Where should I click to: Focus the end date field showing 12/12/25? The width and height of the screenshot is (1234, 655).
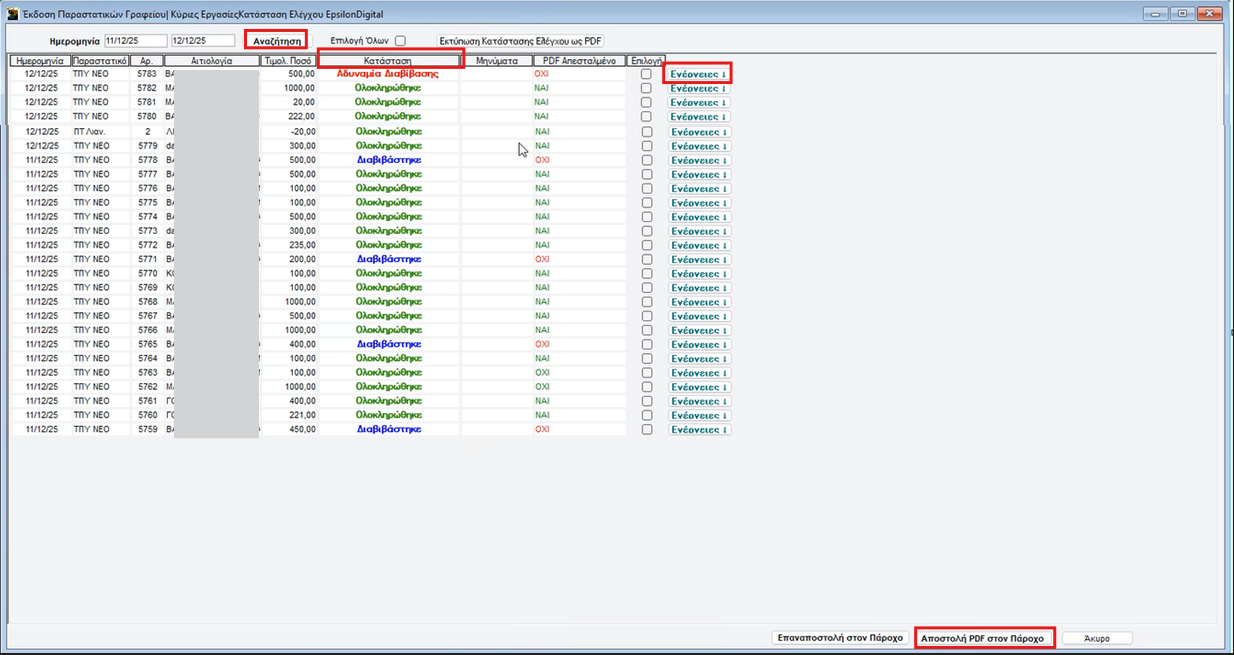(x=202, y=41)
